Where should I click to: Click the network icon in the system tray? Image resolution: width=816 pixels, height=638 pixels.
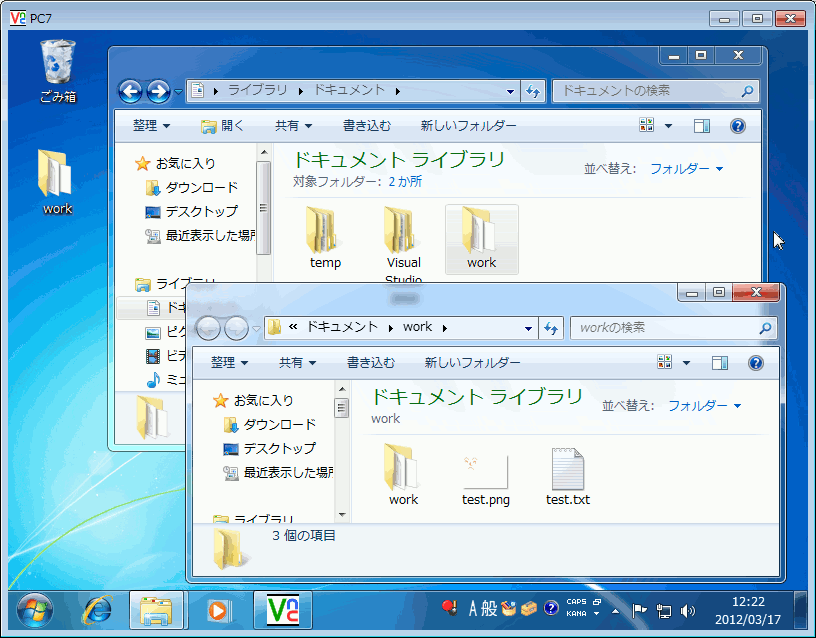[x=664, y=613]
